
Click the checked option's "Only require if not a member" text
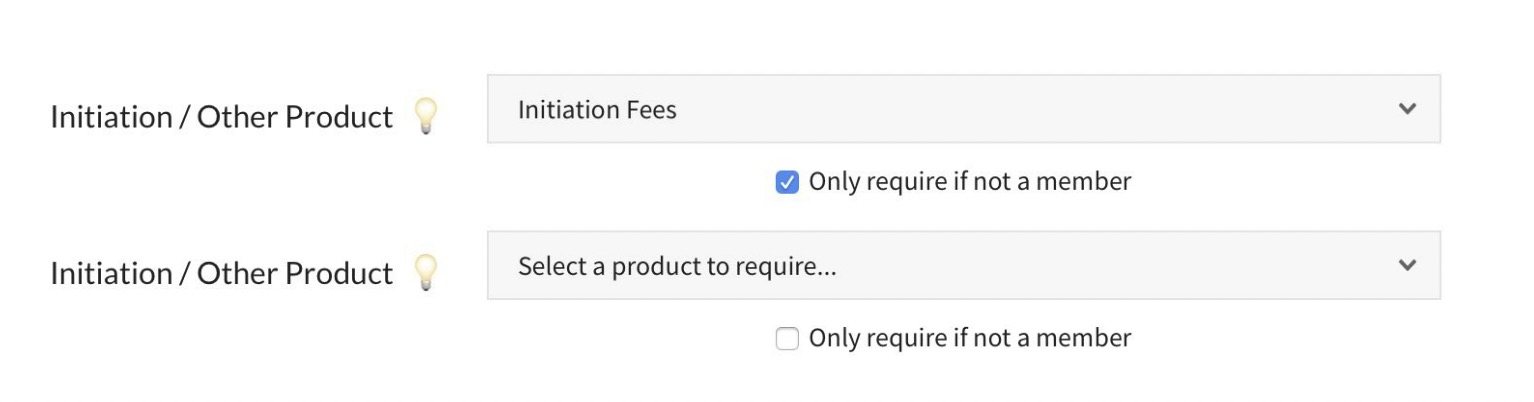coord(969,182)
